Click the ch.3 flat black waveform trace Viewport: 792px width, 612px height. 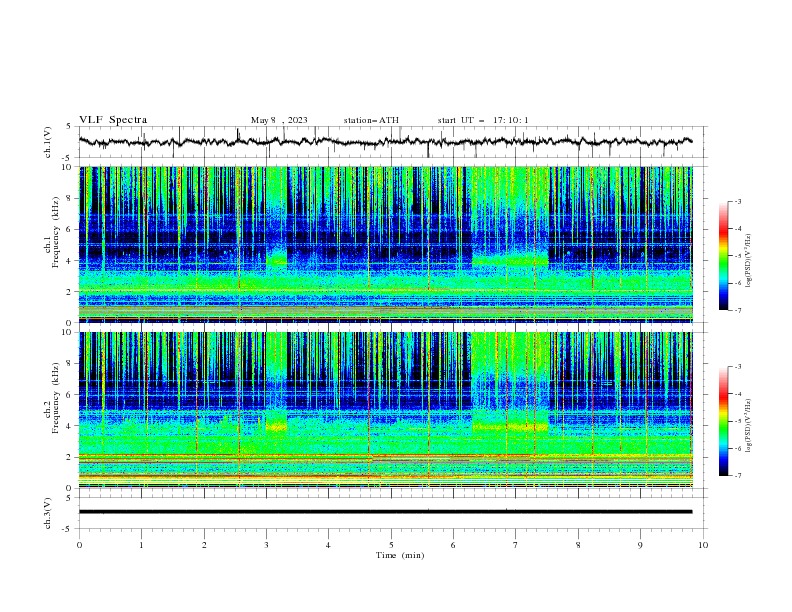click(385, 512)
